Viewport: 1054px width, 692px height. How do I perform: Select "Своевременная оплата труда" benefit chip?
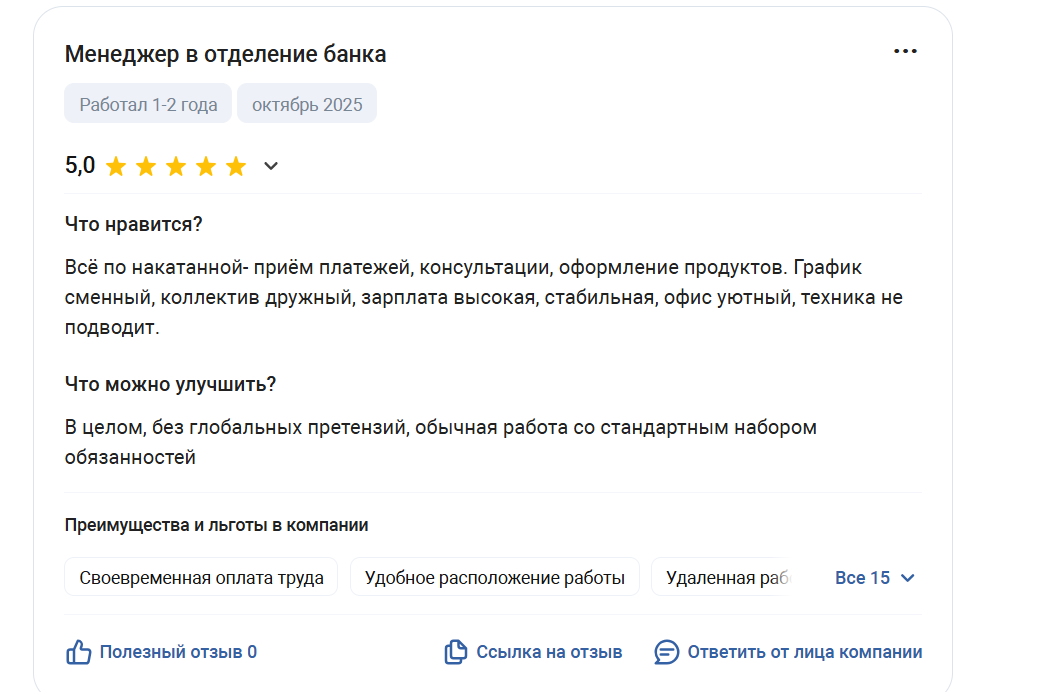coord(201,578)
